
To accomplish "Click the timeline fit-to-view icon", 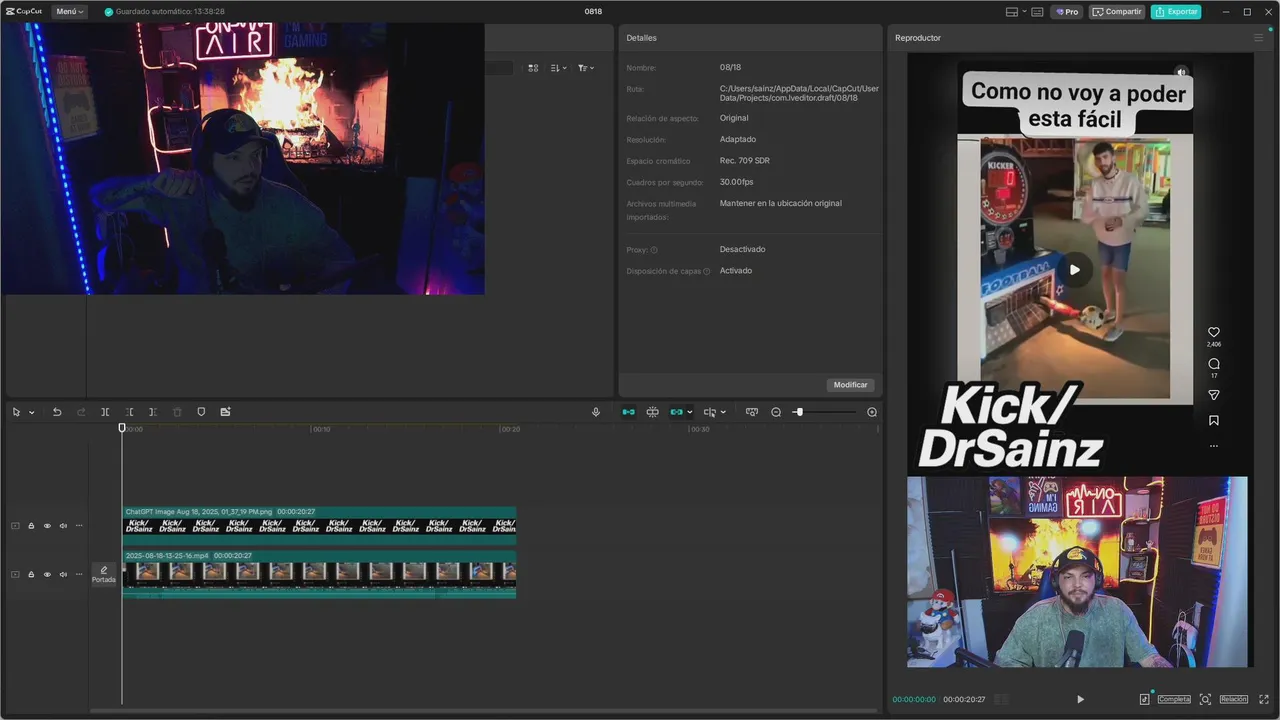I will 752,412.
